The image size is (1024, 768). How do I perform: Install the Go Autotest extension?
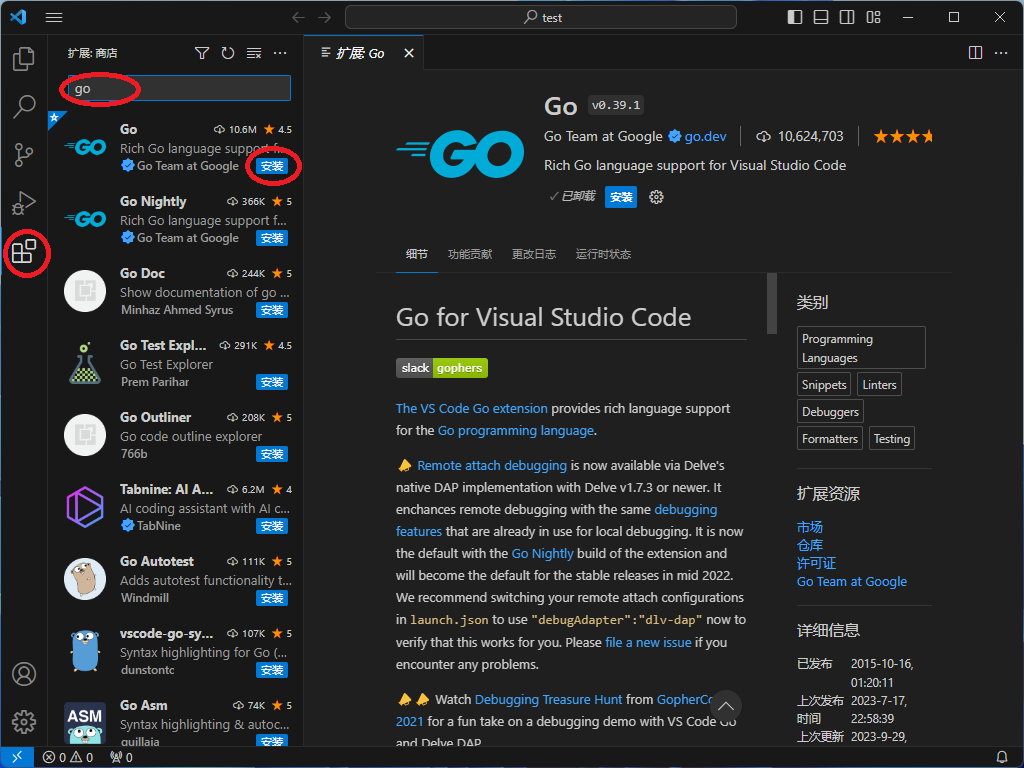click(x=272, y=598)
